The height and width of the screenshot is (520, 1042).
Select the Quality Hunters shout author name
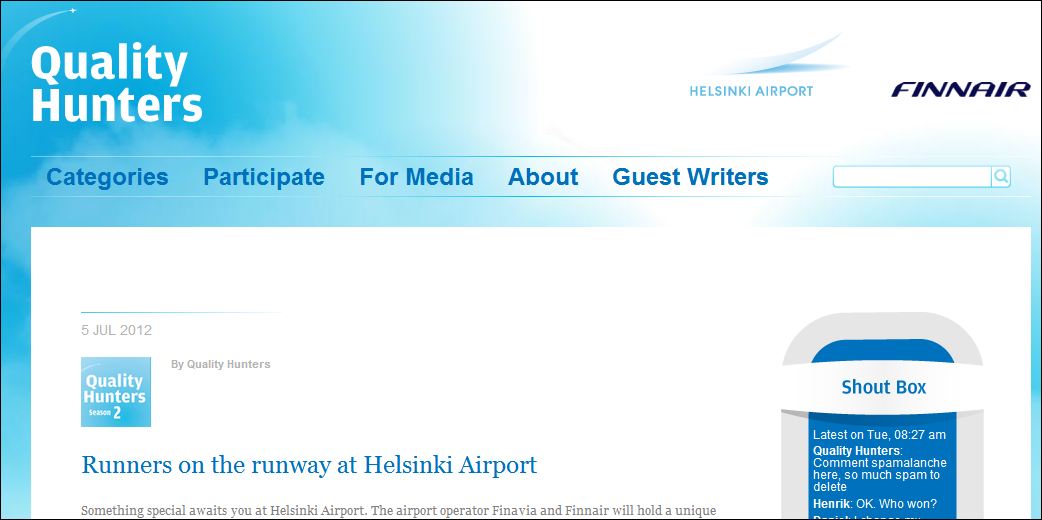coord(857,451)
